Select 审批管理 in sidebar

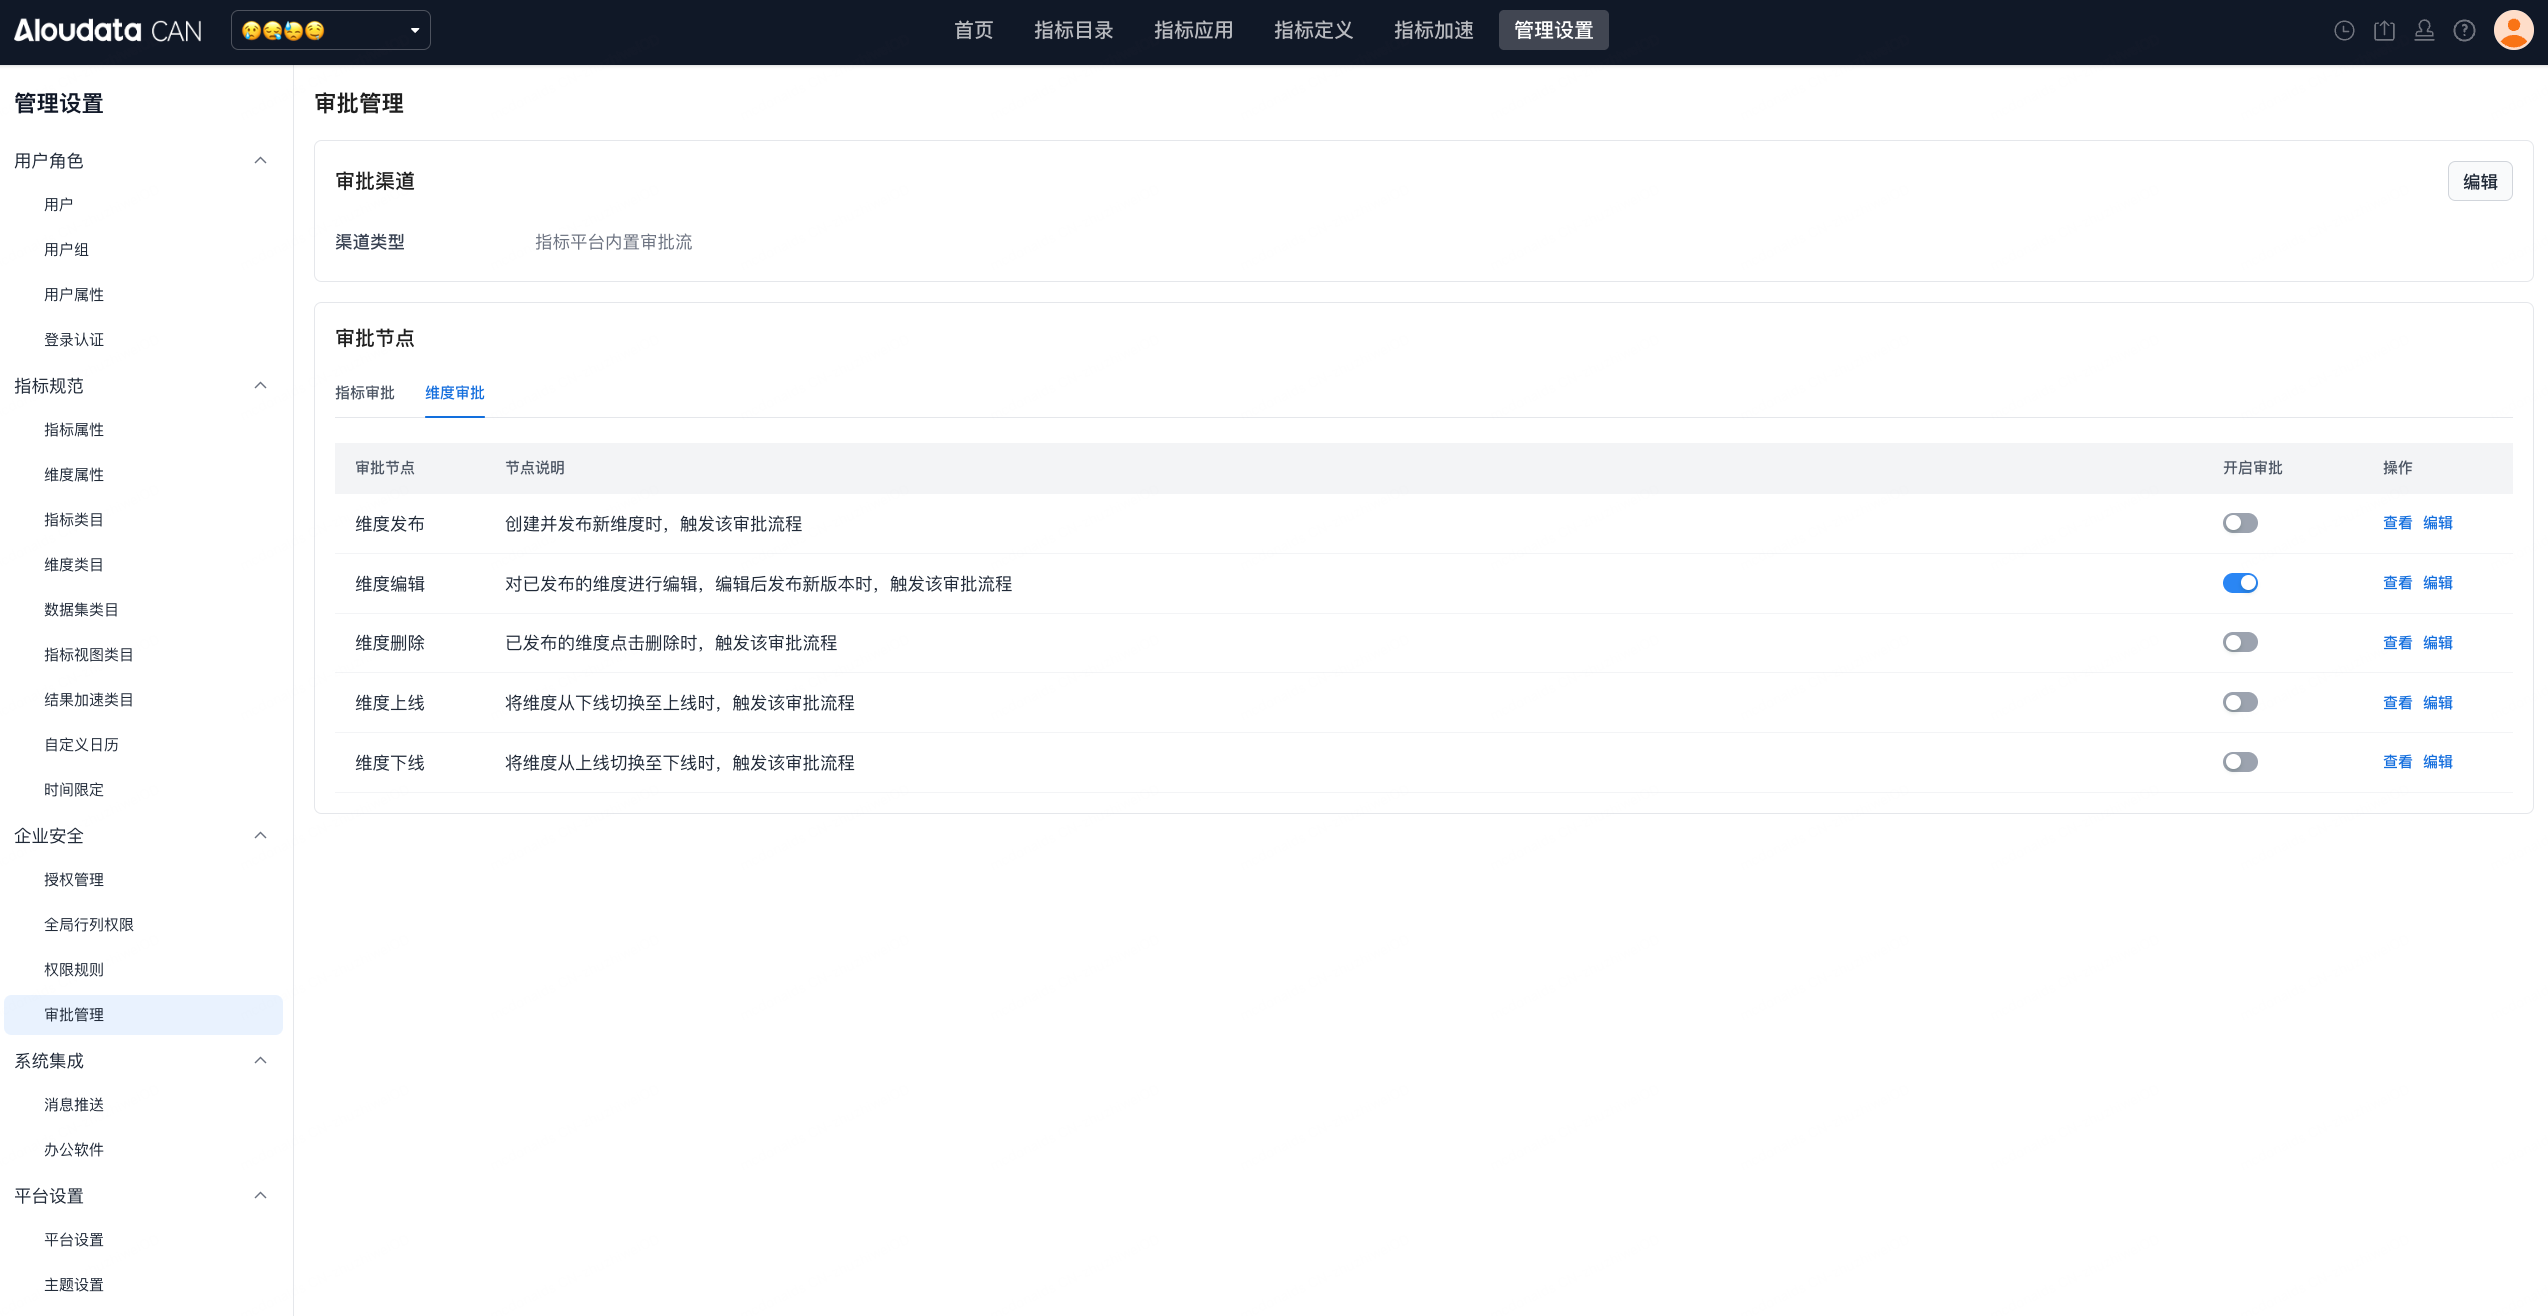(143, 1015)
